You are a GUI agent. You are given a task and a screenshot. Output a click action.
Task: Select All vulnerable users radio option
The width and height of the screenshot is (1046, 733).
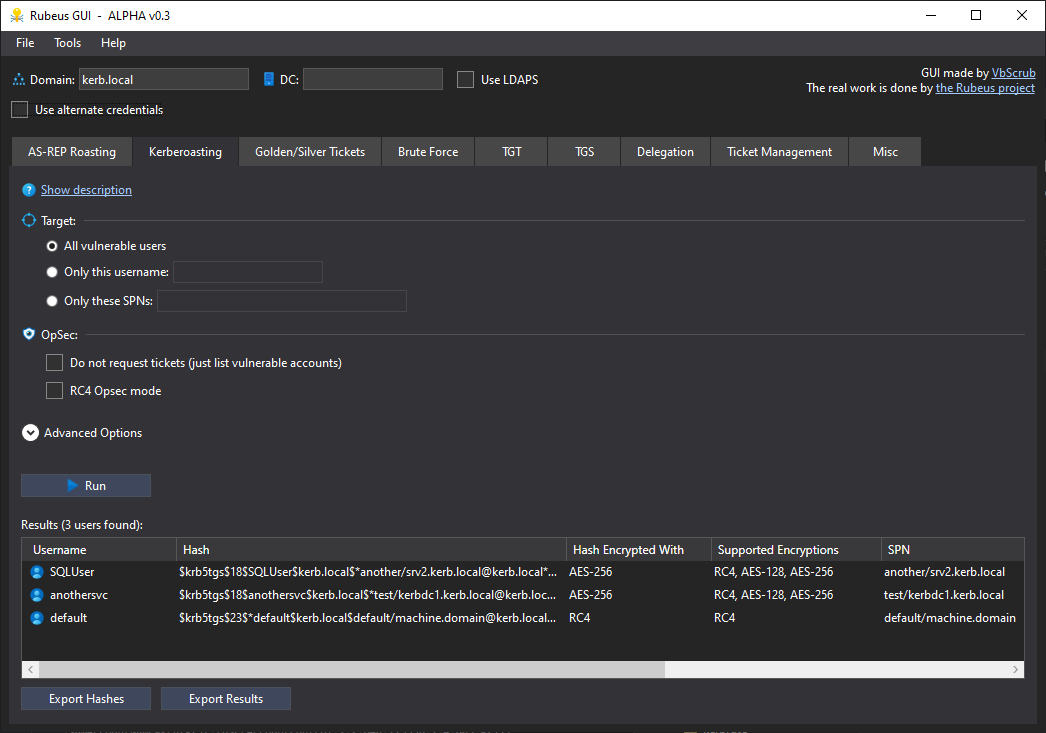point(52,246)
